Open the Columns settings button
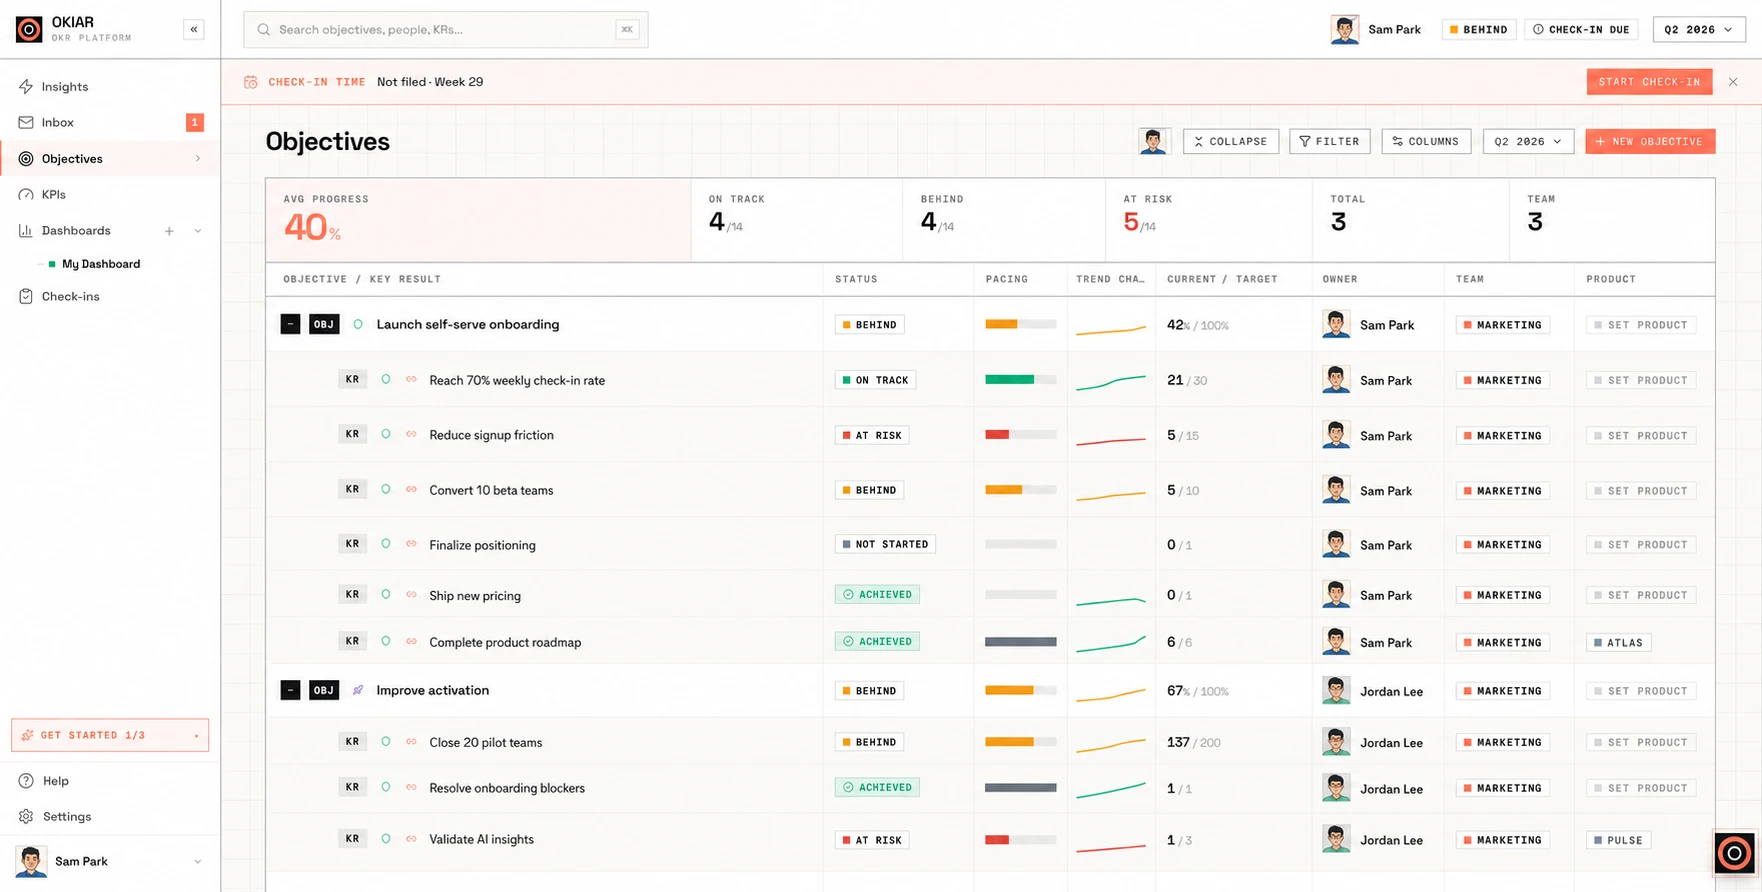This screenshot has height=892, width=1762. pyautogui.click(x=1426, y=142)
